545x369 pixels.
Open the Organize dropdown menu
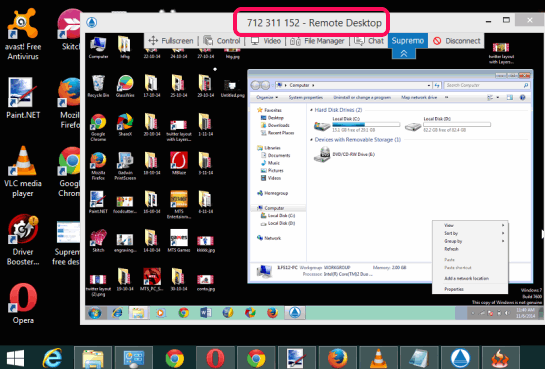click(267, 98)
